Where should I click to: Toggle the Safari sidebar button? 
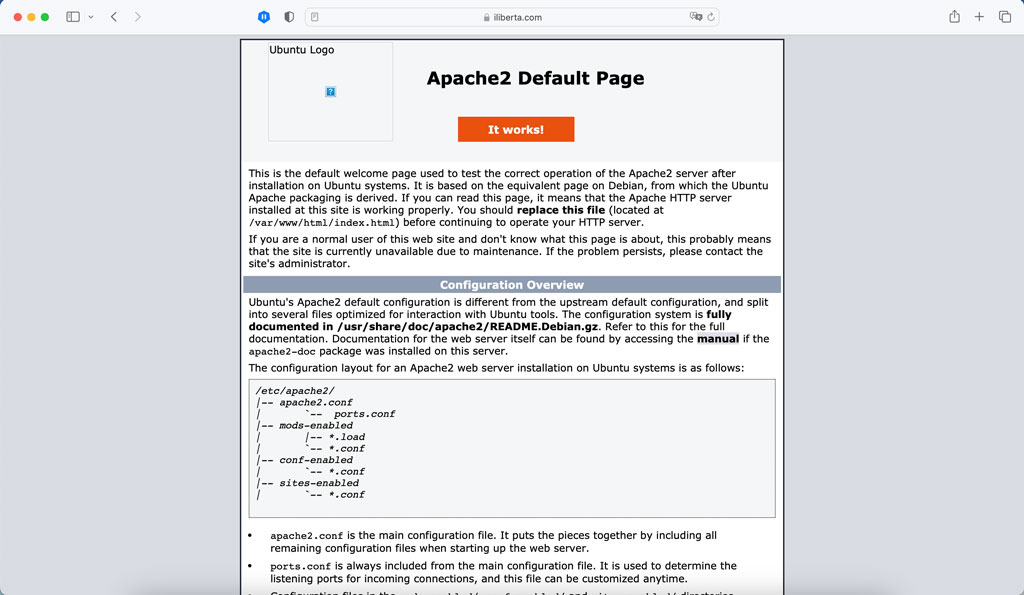(72, 17)
